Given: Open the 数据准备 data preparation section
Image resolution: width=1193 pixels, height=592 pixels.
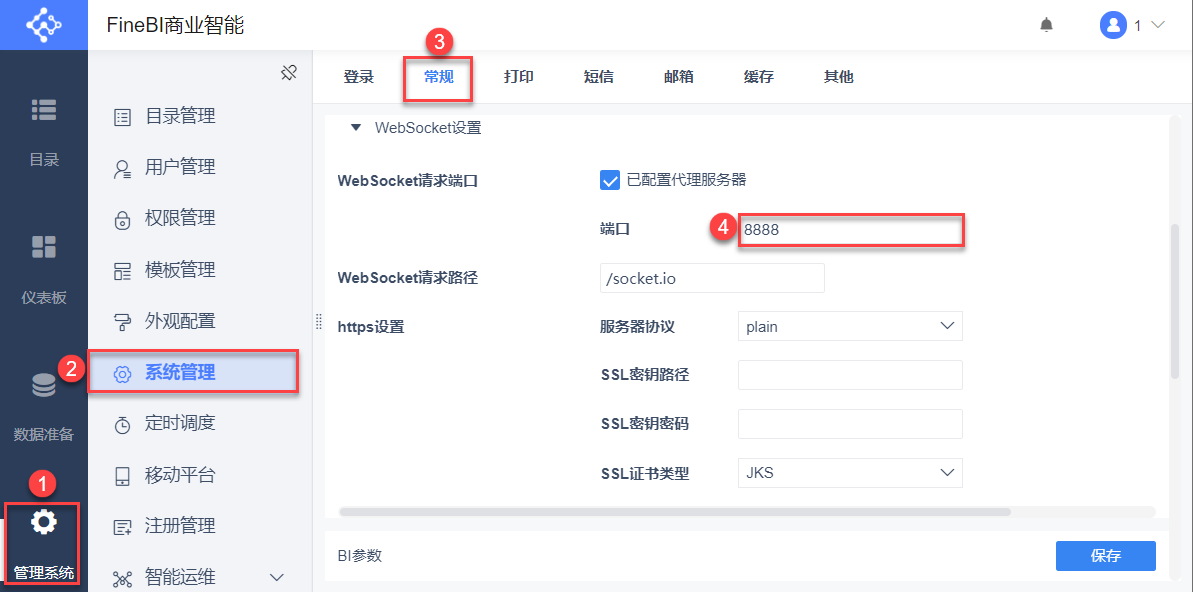Looking at the screenshot, I should [43, 406].
